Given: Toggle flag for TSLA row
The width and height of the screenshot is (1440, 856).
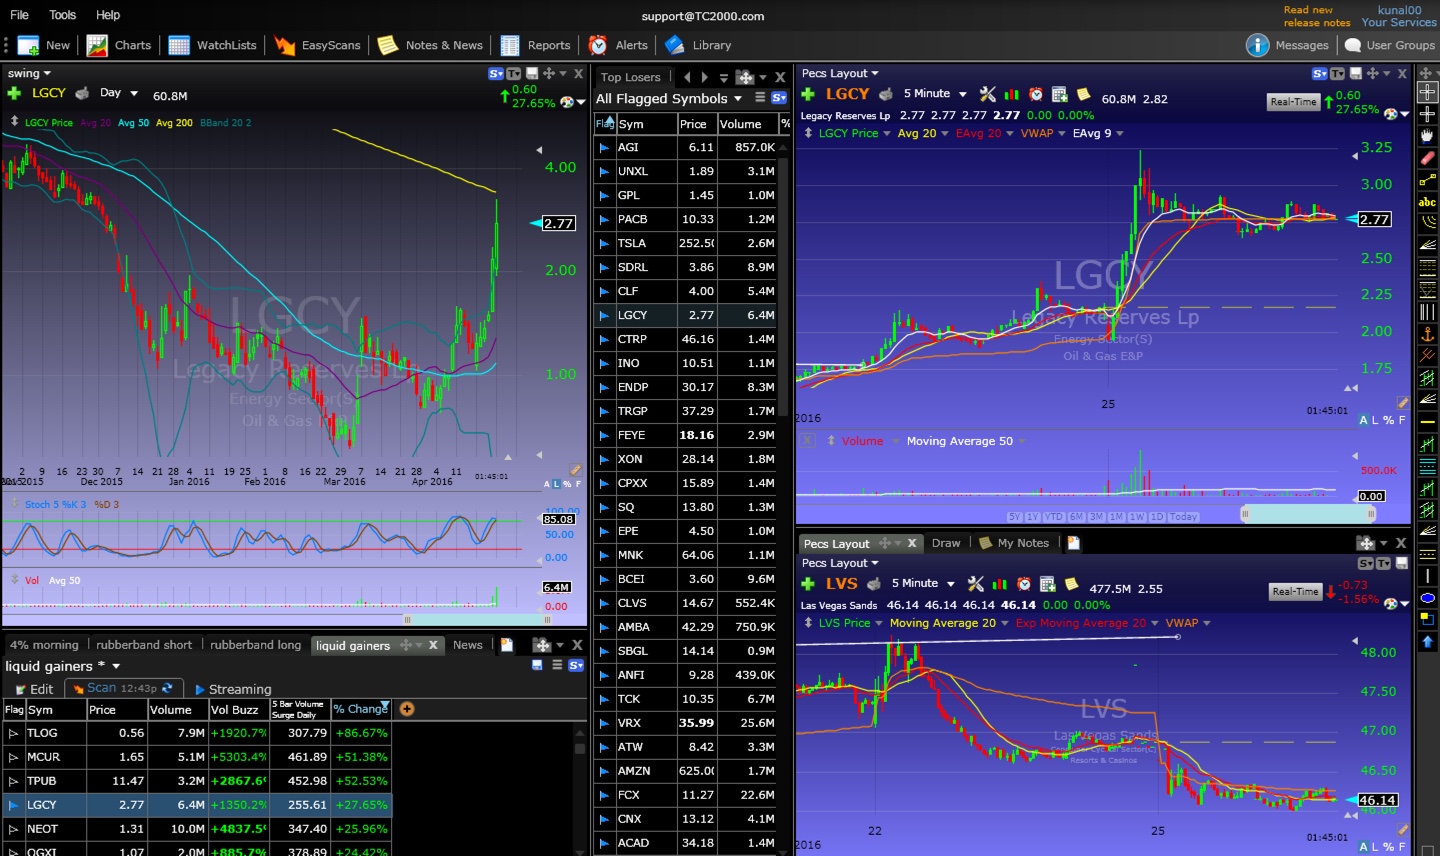Looking at the screenshot, I should tap(604, 243).
